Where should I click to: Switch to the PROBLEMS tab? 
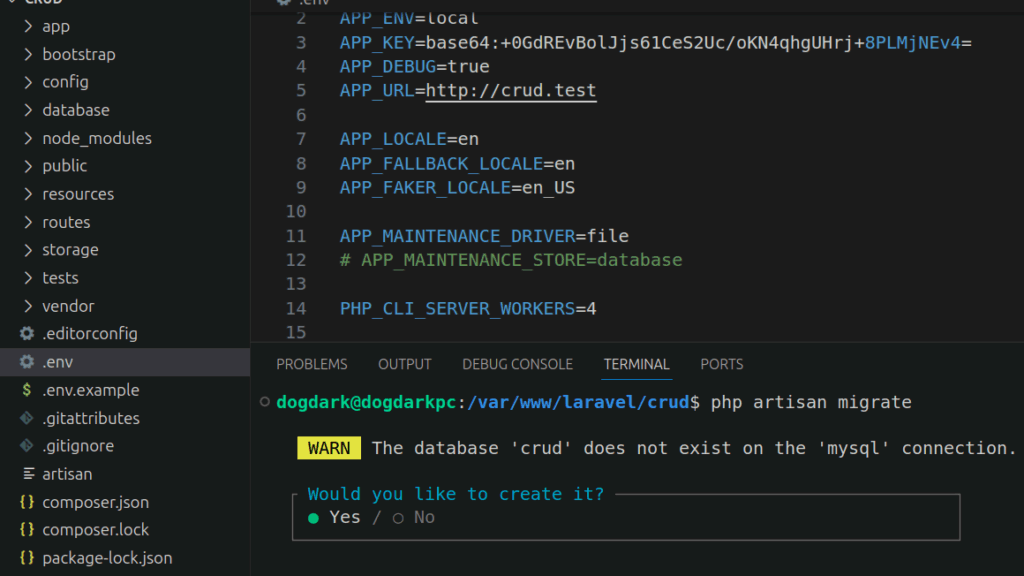tap(312, 364)
